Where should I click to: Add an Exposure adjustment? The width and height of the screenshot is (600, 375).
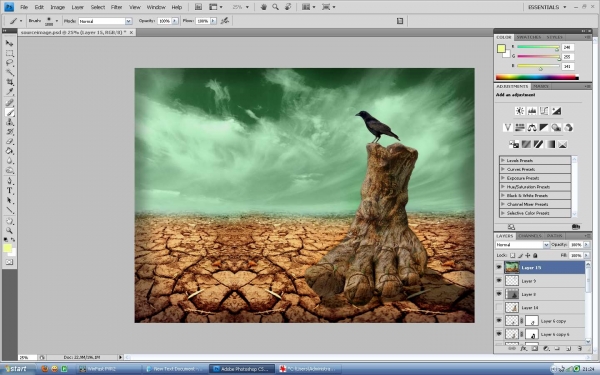tap(556, 111)
